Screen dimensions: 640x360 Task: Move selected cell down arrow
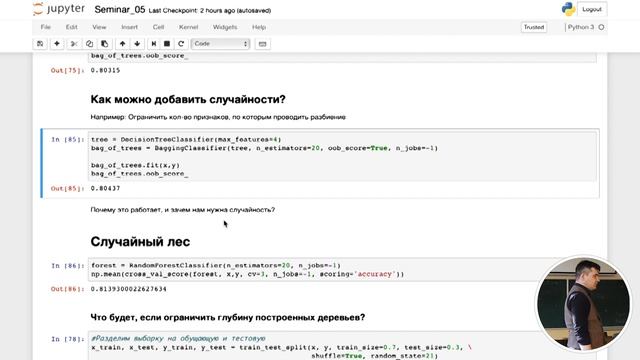point(137,44)
